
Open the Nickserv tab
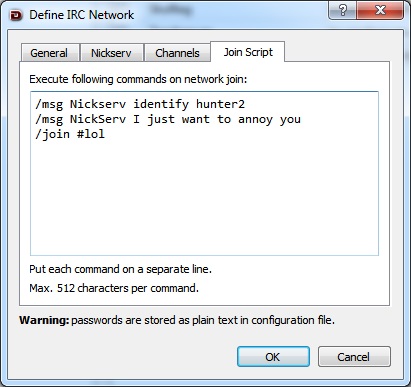(x=111, y=53)
